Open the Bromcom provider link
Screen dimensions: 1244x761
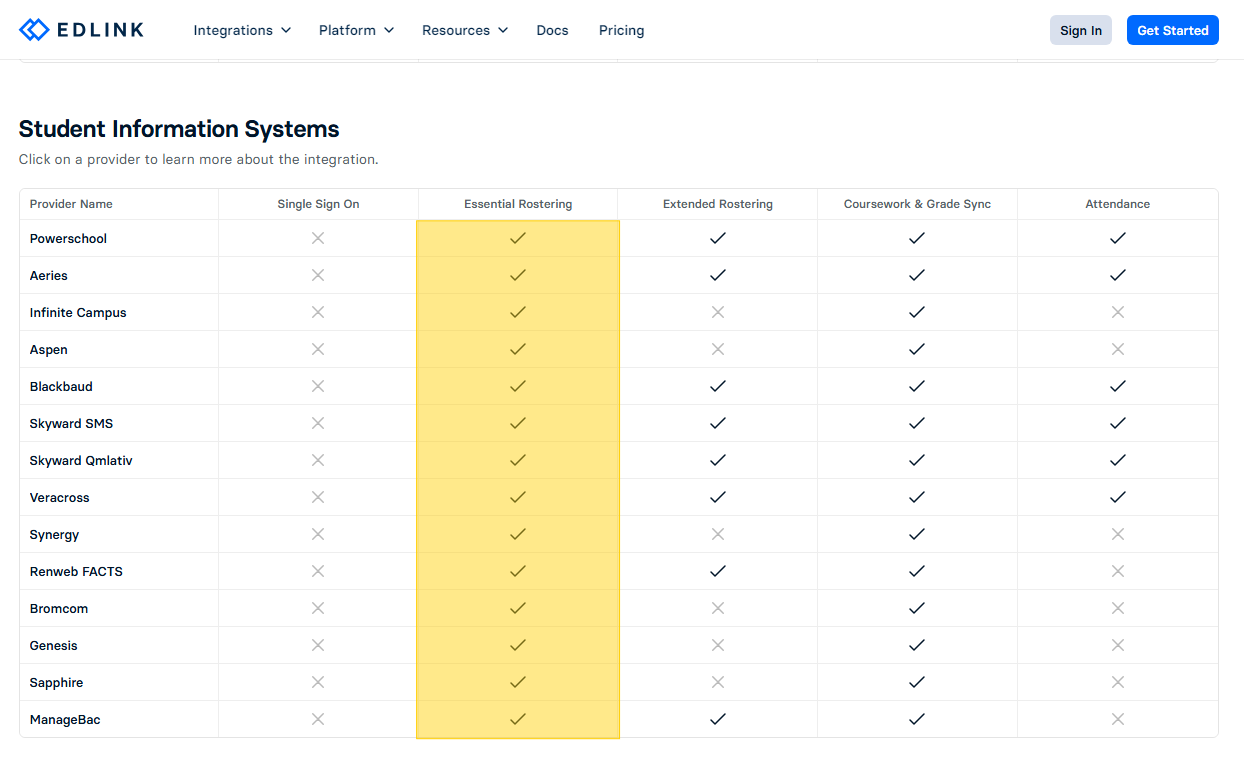pos(59,608)
